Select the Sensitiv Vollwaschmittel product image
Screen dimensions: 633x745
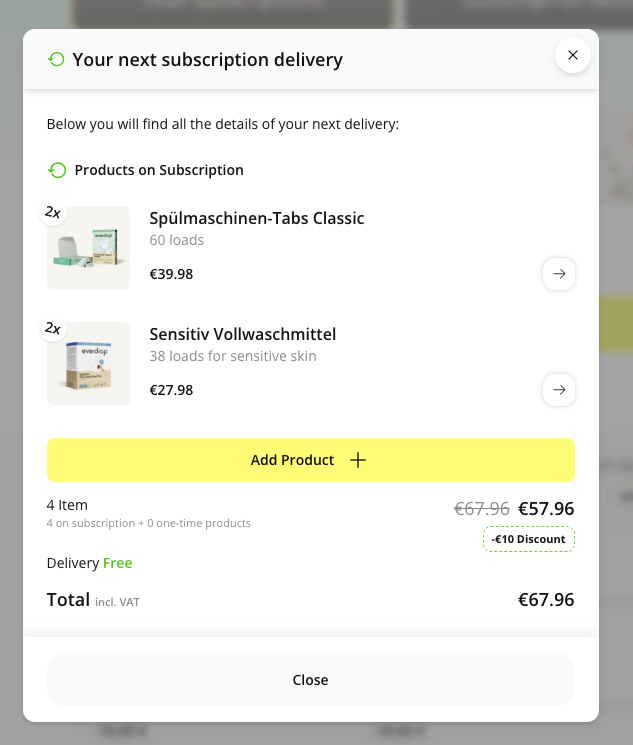tap(89, 364)
